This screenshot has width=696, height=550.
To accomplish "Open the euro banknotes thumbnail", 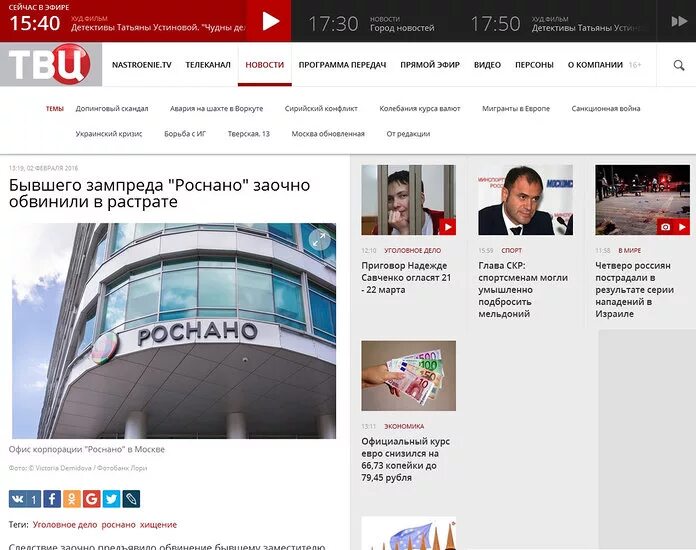I will (x=408, y=376).
